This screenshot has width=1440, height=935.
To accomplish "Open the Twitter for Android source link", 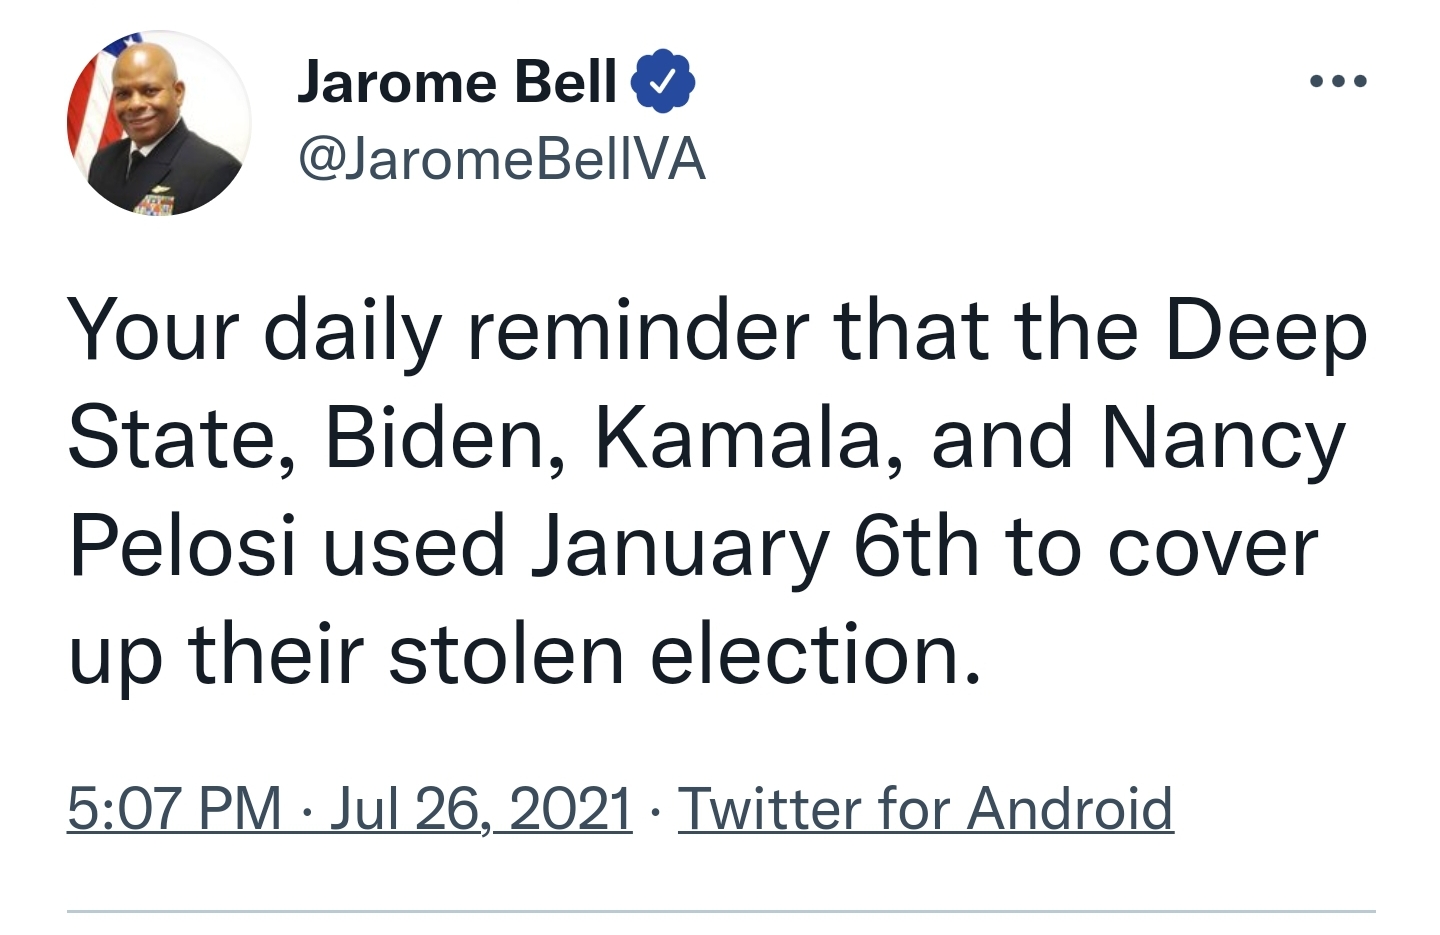I will (926, 808).
